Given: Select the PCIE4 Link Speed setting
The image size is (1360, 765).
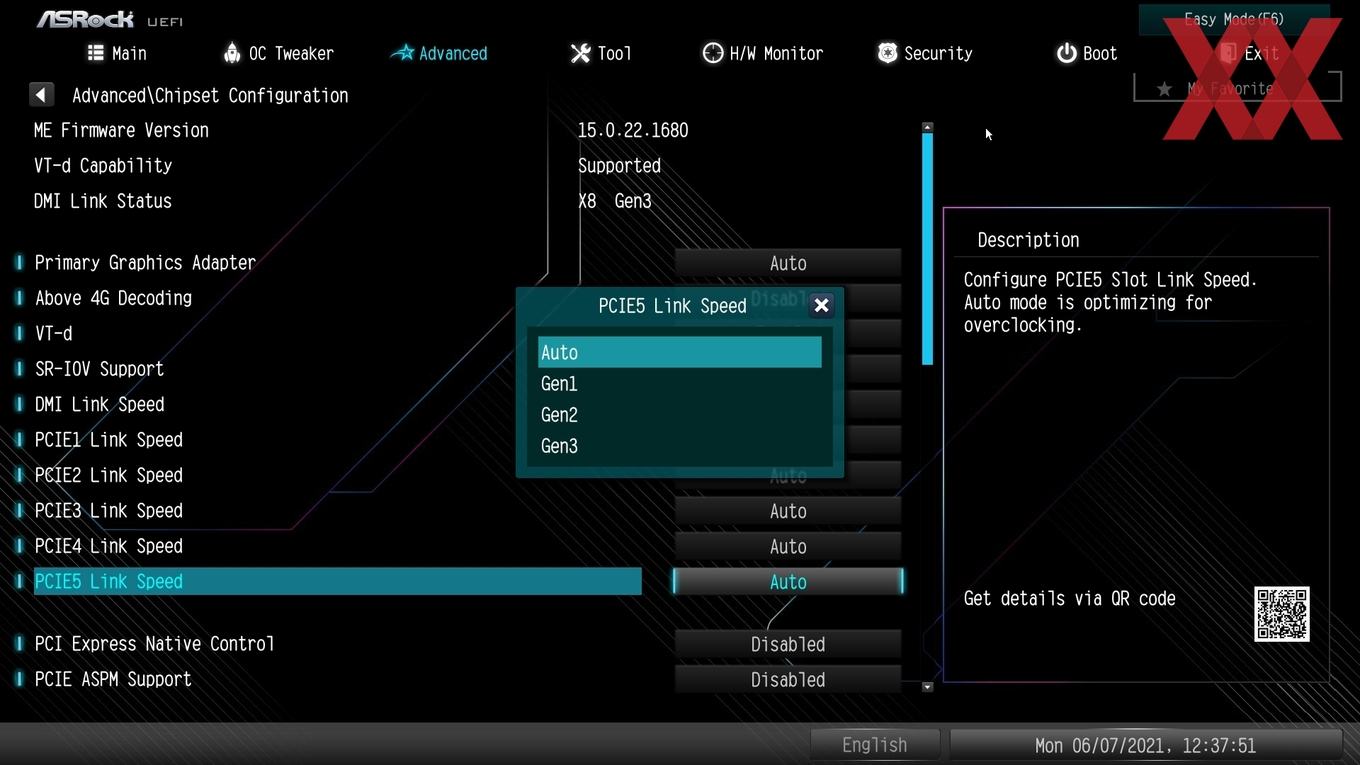Looking at the screenshot, I should (x=108, y=546).
